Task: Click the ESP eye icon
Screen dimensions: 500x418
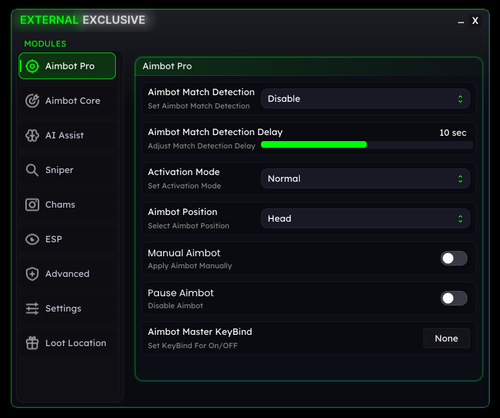Action: 32,239
